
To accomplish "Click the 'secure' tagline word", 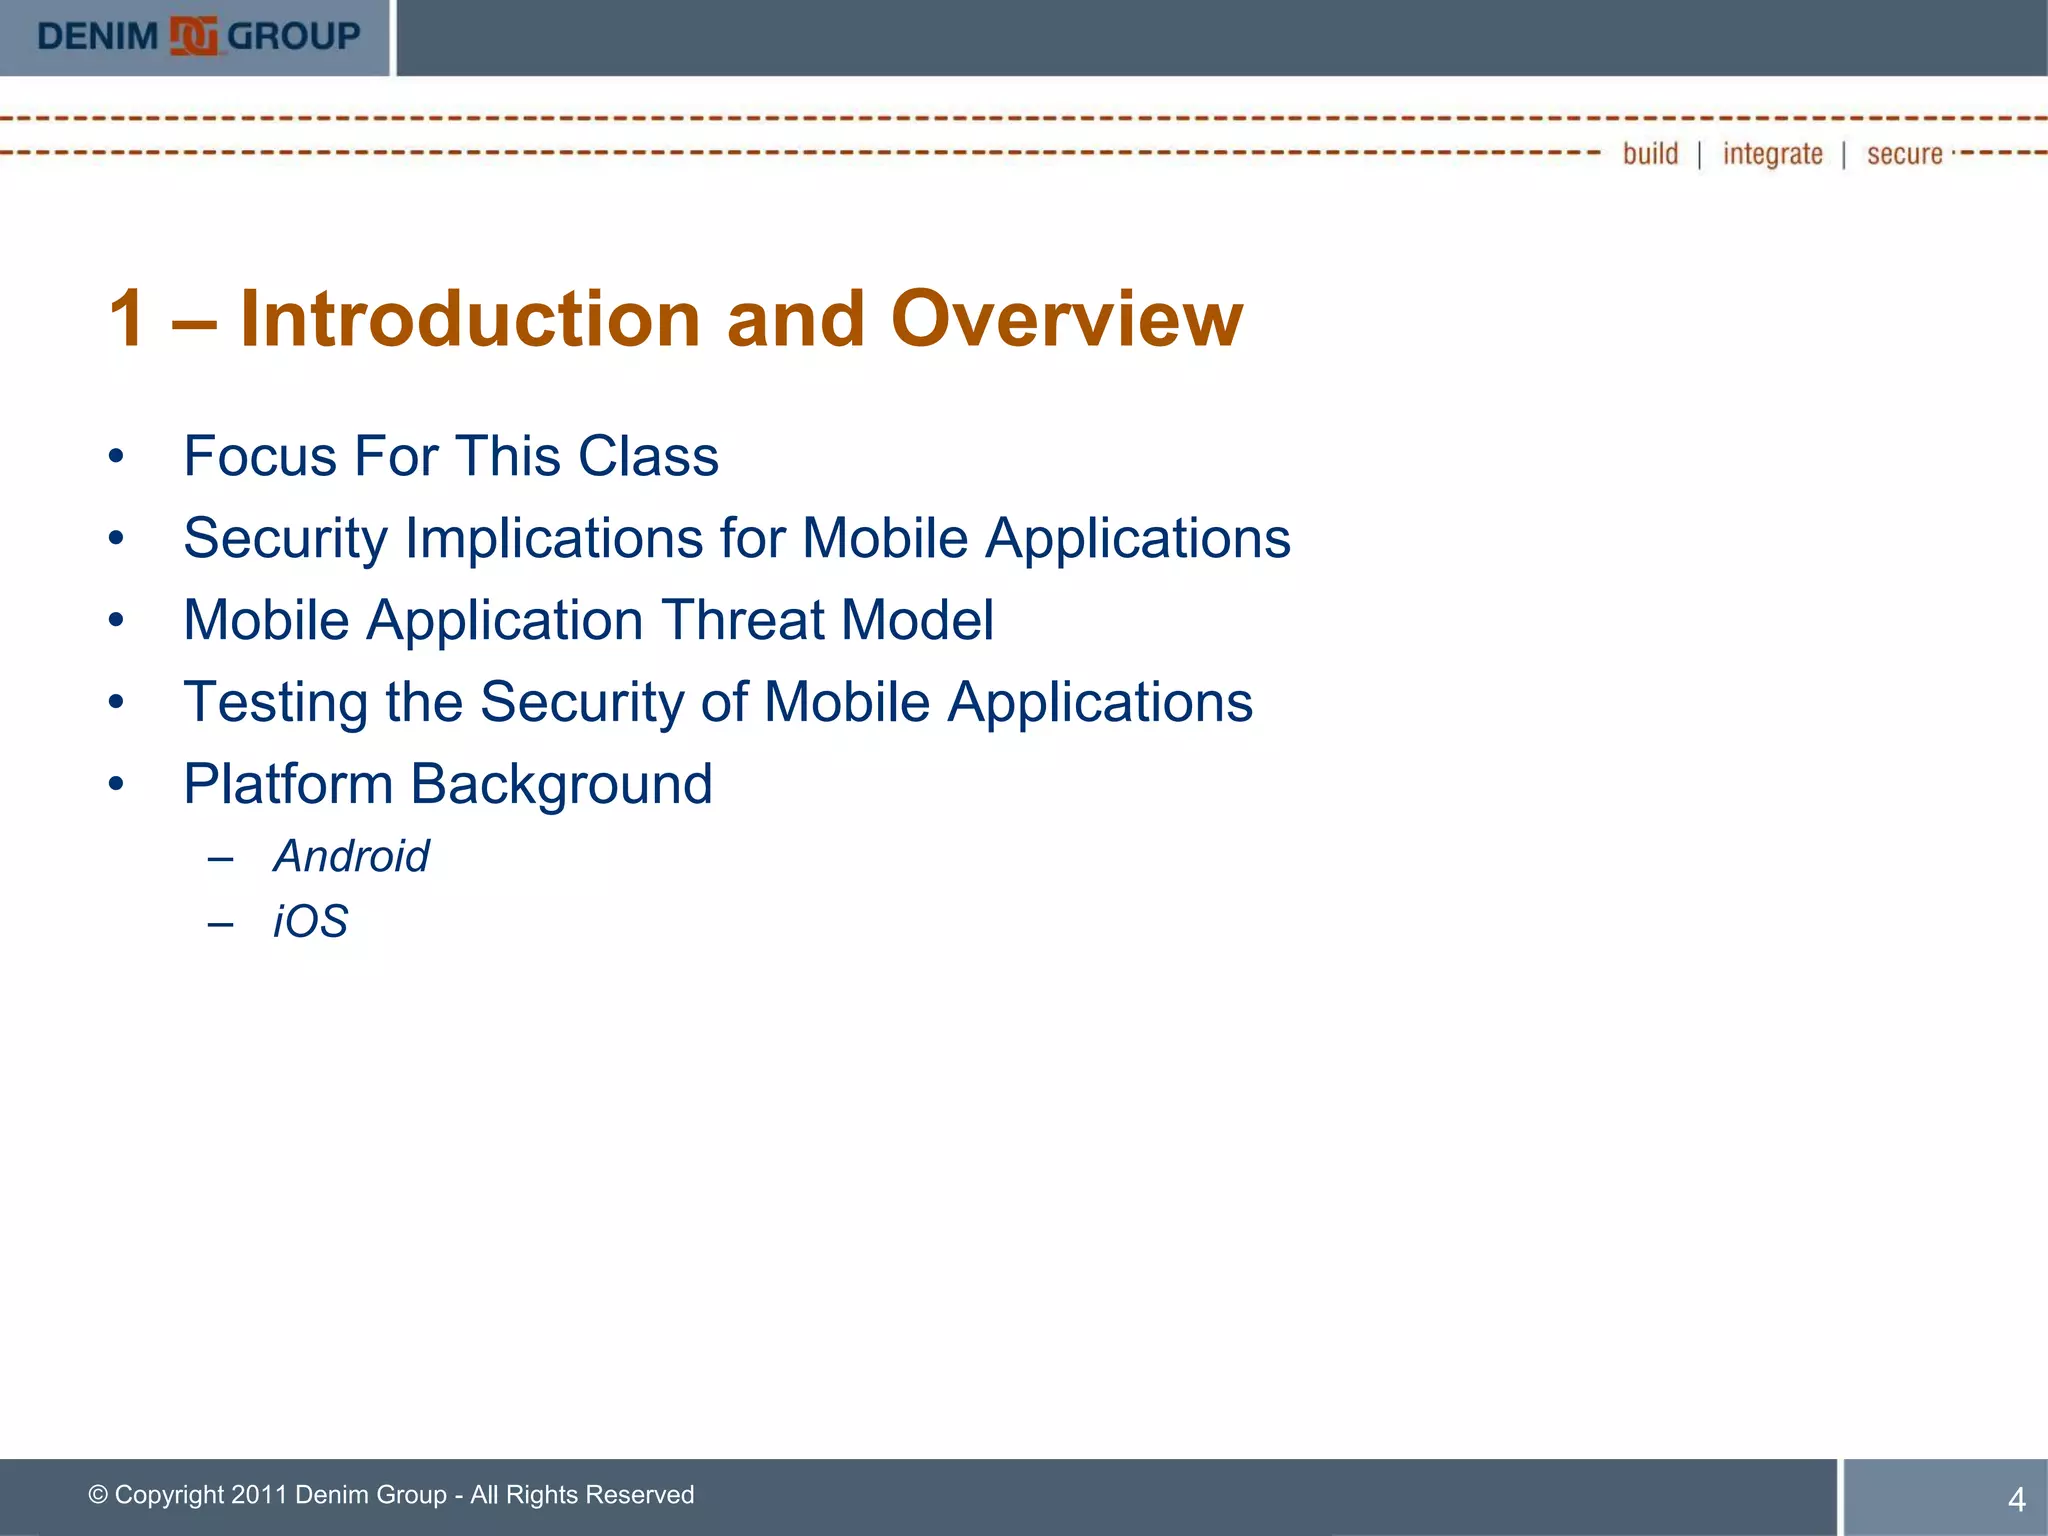I will [1904, 154].
